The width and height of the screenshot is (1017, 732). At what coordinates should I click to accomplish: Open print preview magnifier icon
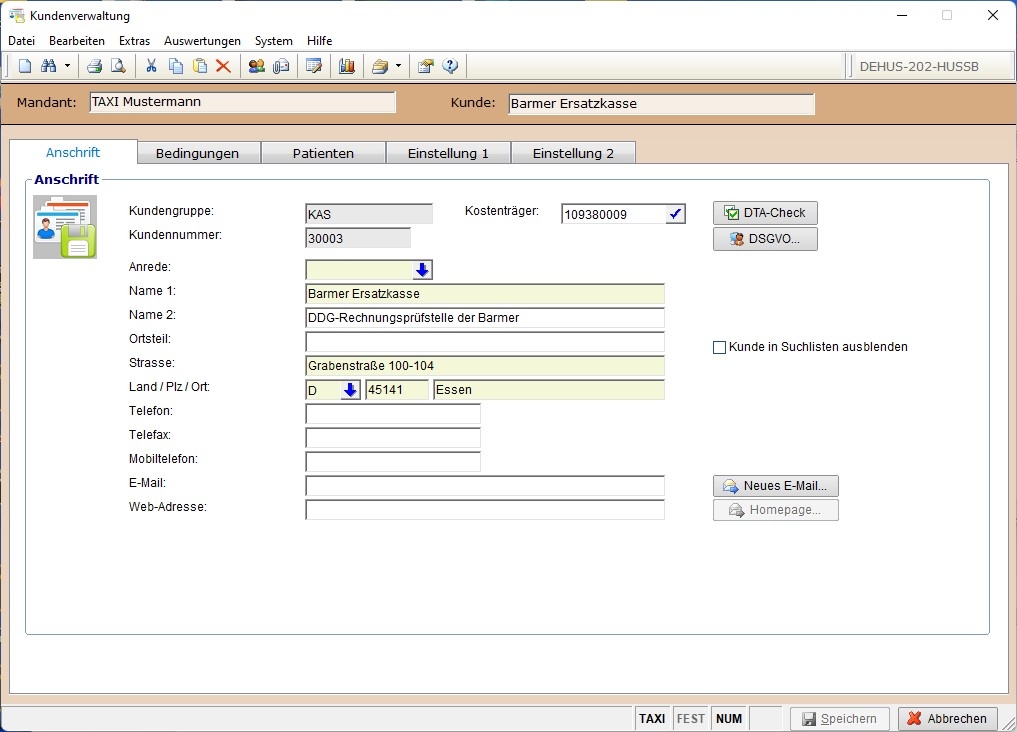point(118,66)
